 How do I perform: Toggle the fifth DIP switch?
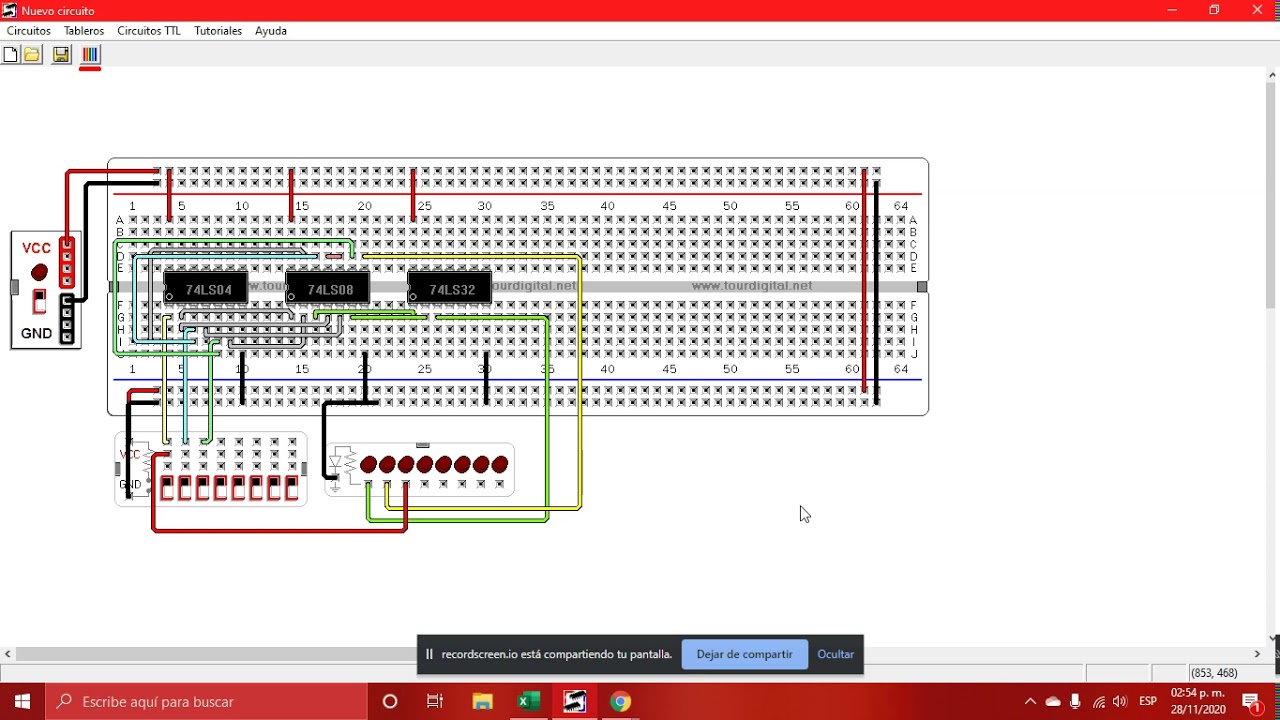point(238,488)
